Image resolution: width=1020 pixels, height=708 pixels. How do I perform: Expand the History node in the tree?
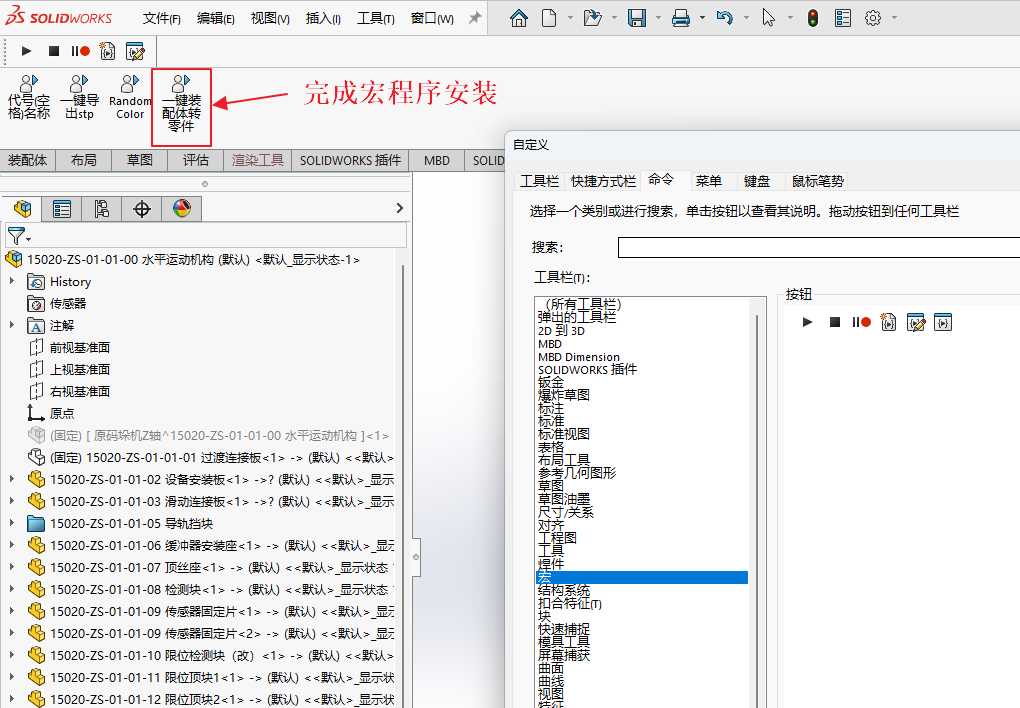(12, 282)
